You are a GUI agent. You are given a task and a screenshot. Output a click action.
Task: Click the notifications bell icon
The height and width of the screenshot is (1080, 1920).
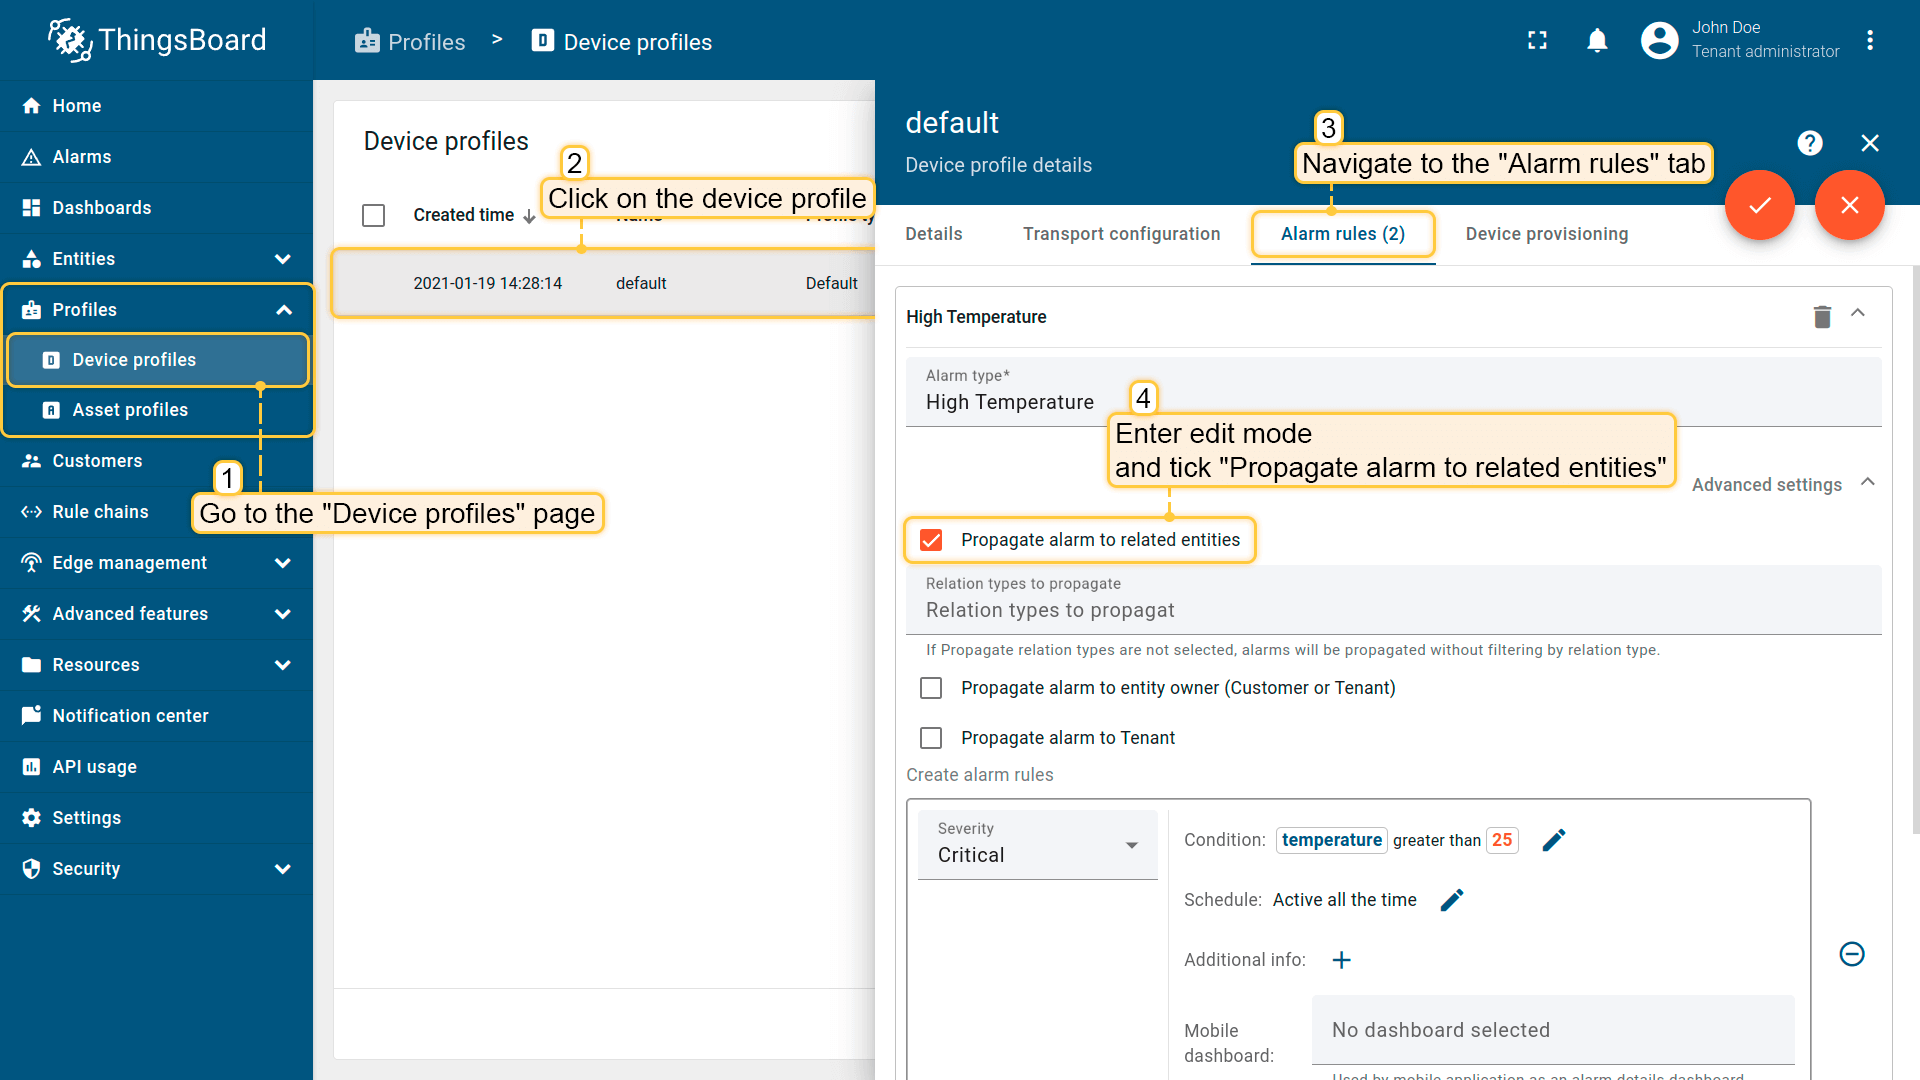tap(1597, 41)
